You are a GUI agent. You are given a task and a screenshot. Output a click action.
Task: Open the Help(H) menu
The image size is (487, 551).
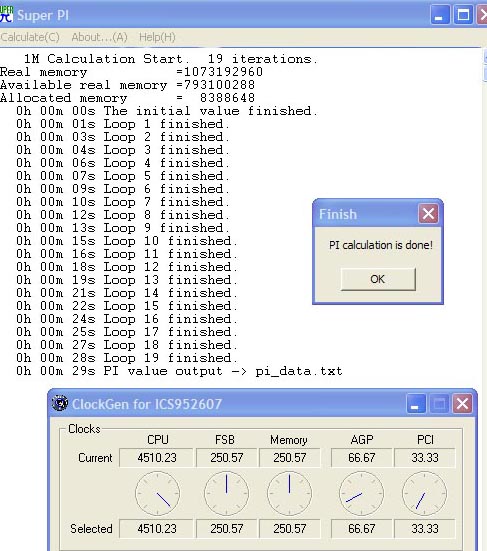coord(157,37)
